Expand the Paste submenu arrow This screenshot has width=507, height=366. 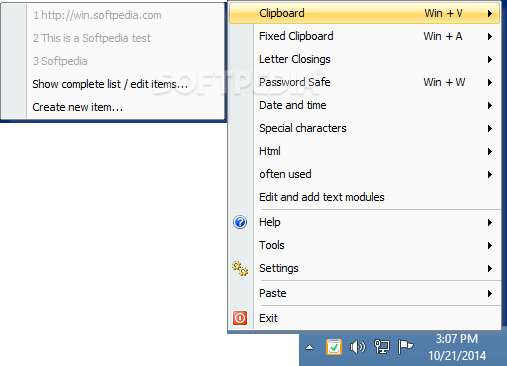(490, 293)
